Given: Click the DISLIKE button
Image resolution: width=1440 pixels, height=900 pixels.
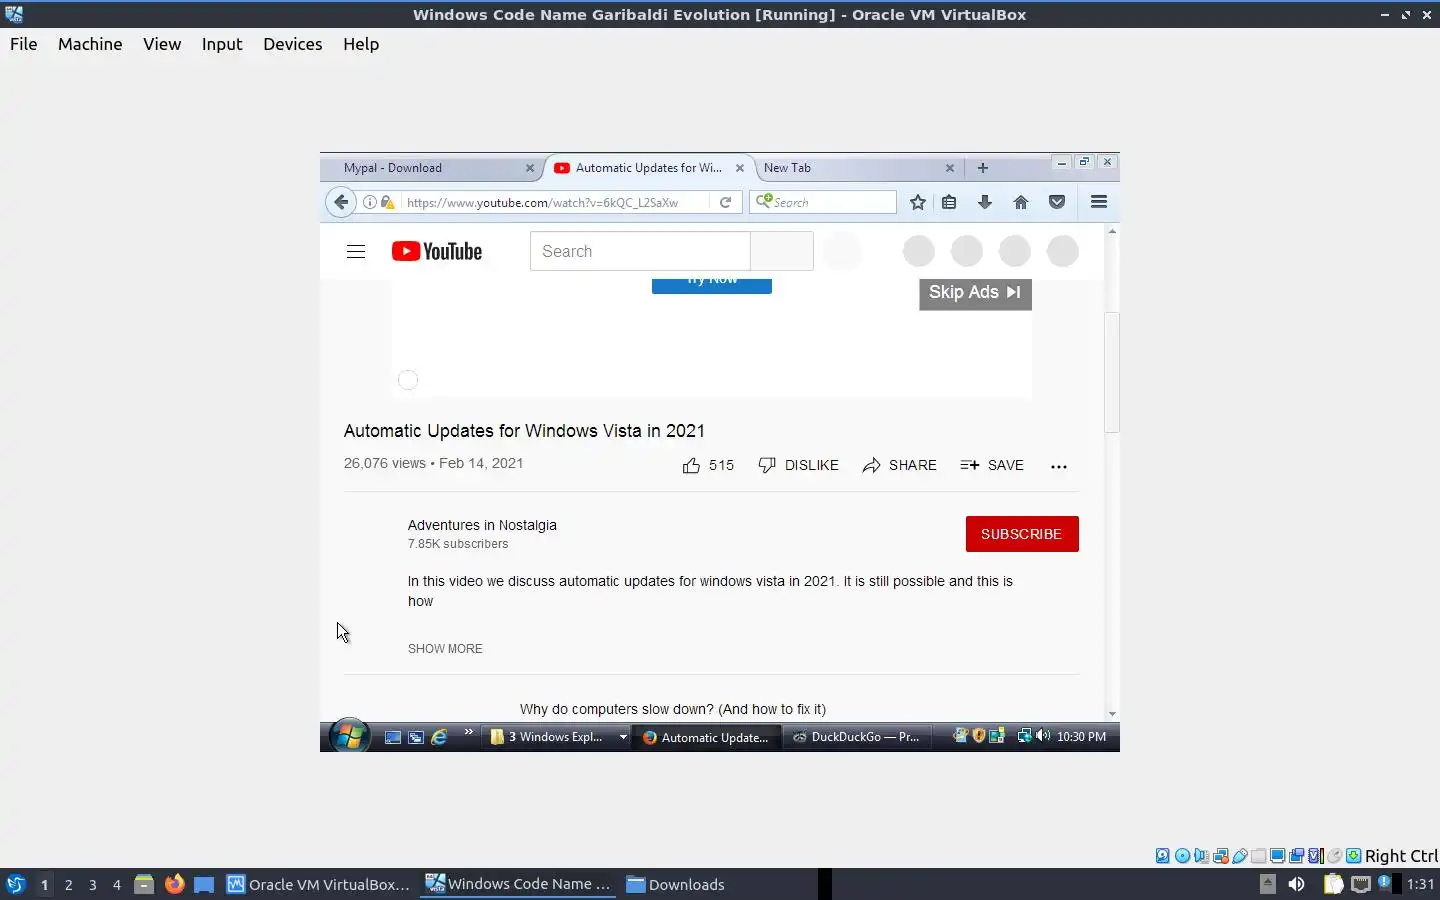Looking at the screenshot, I should point(798,465).
